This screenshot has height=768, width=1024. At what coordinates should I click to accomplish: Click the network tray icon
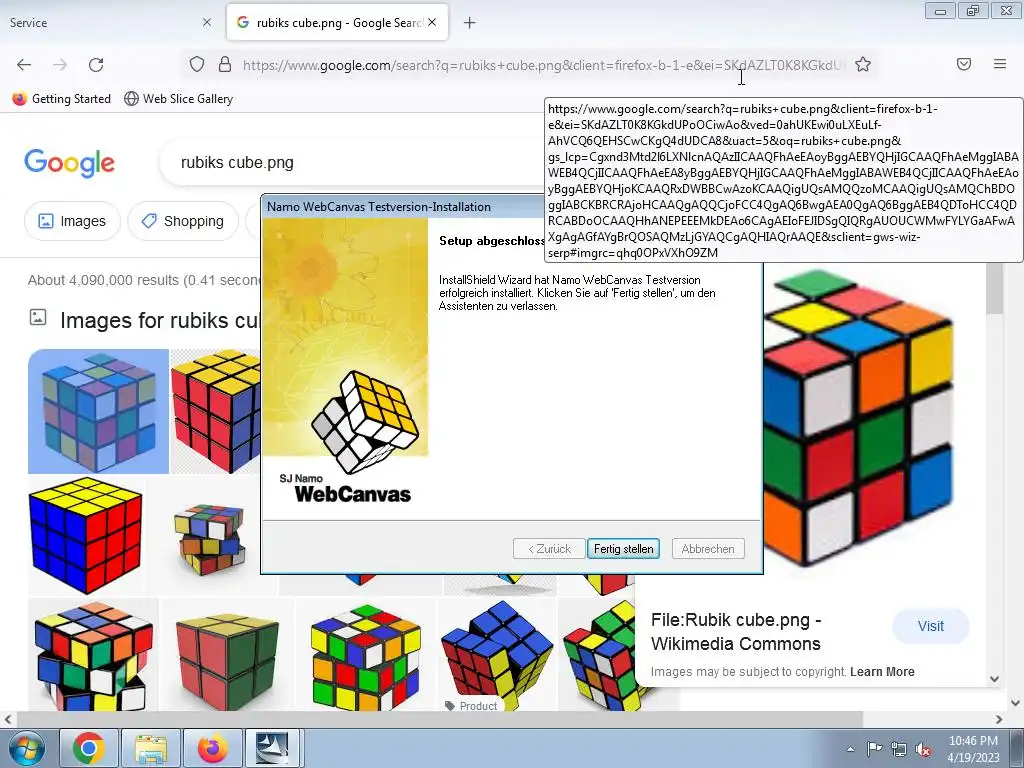click(x=899, y=749)
